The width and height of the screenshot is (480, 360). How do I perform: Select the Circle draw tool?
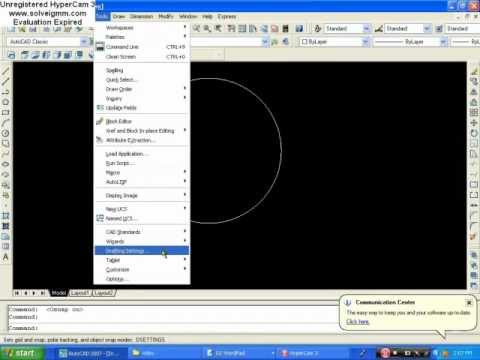tap(5, 133)
